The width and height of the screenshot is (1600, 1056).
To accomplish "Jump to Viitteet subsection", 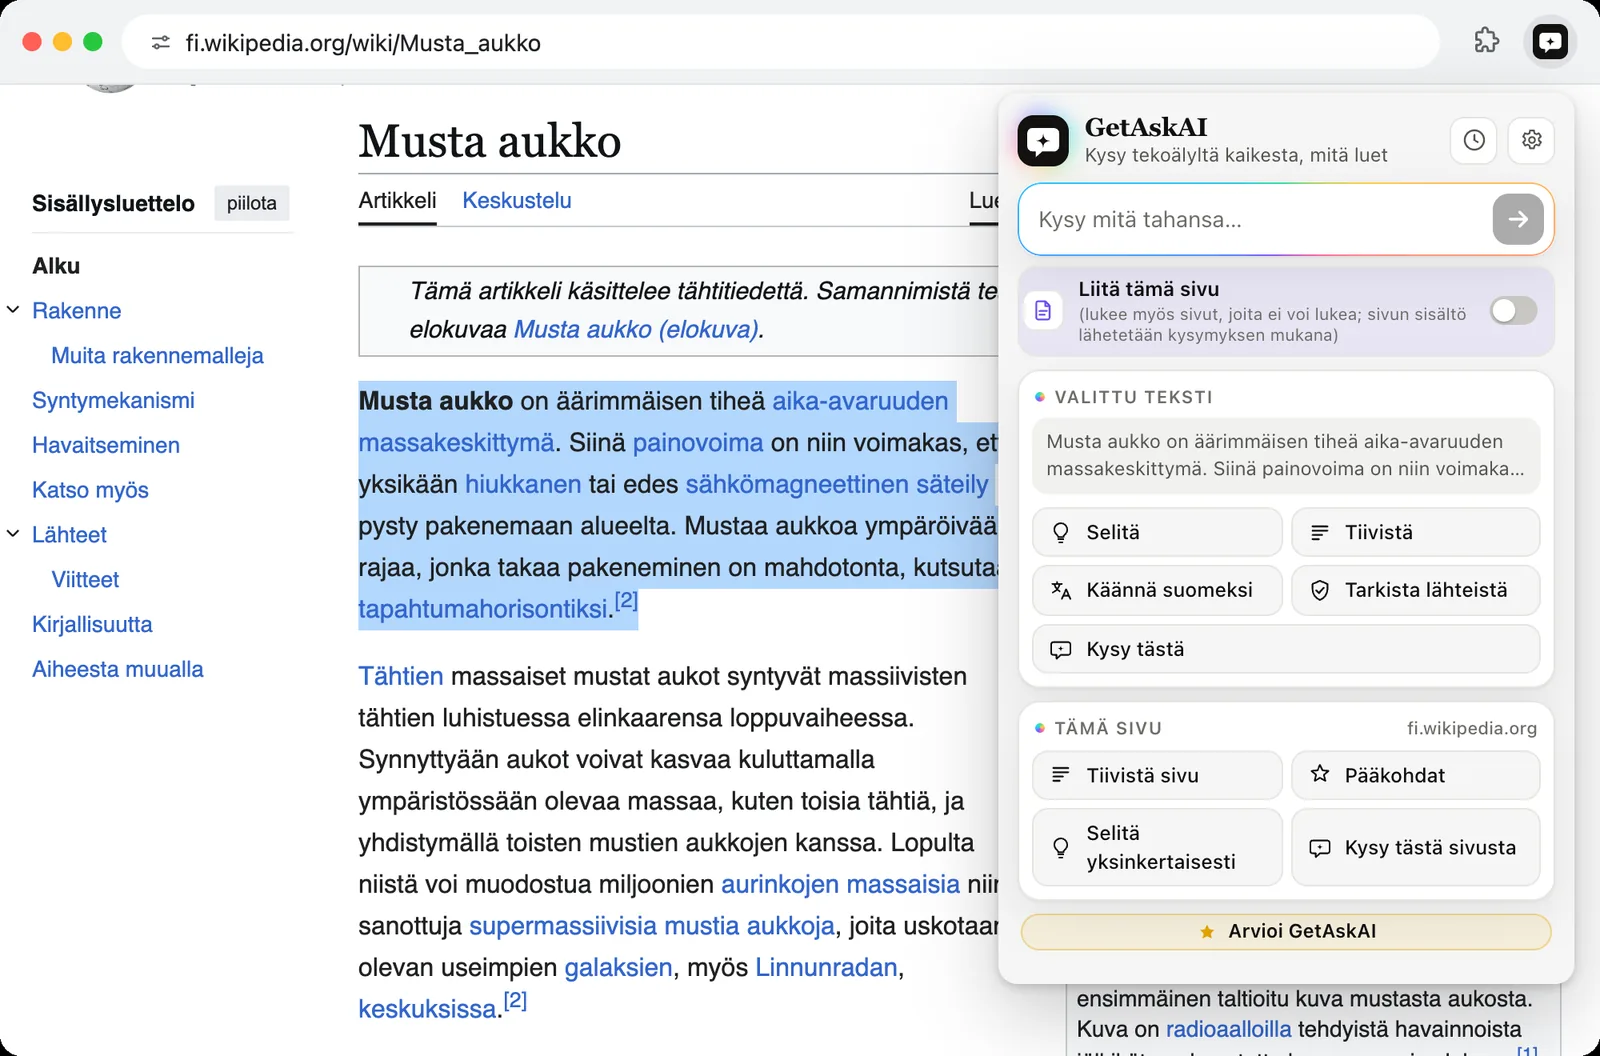I will click(x=85, y=579).
